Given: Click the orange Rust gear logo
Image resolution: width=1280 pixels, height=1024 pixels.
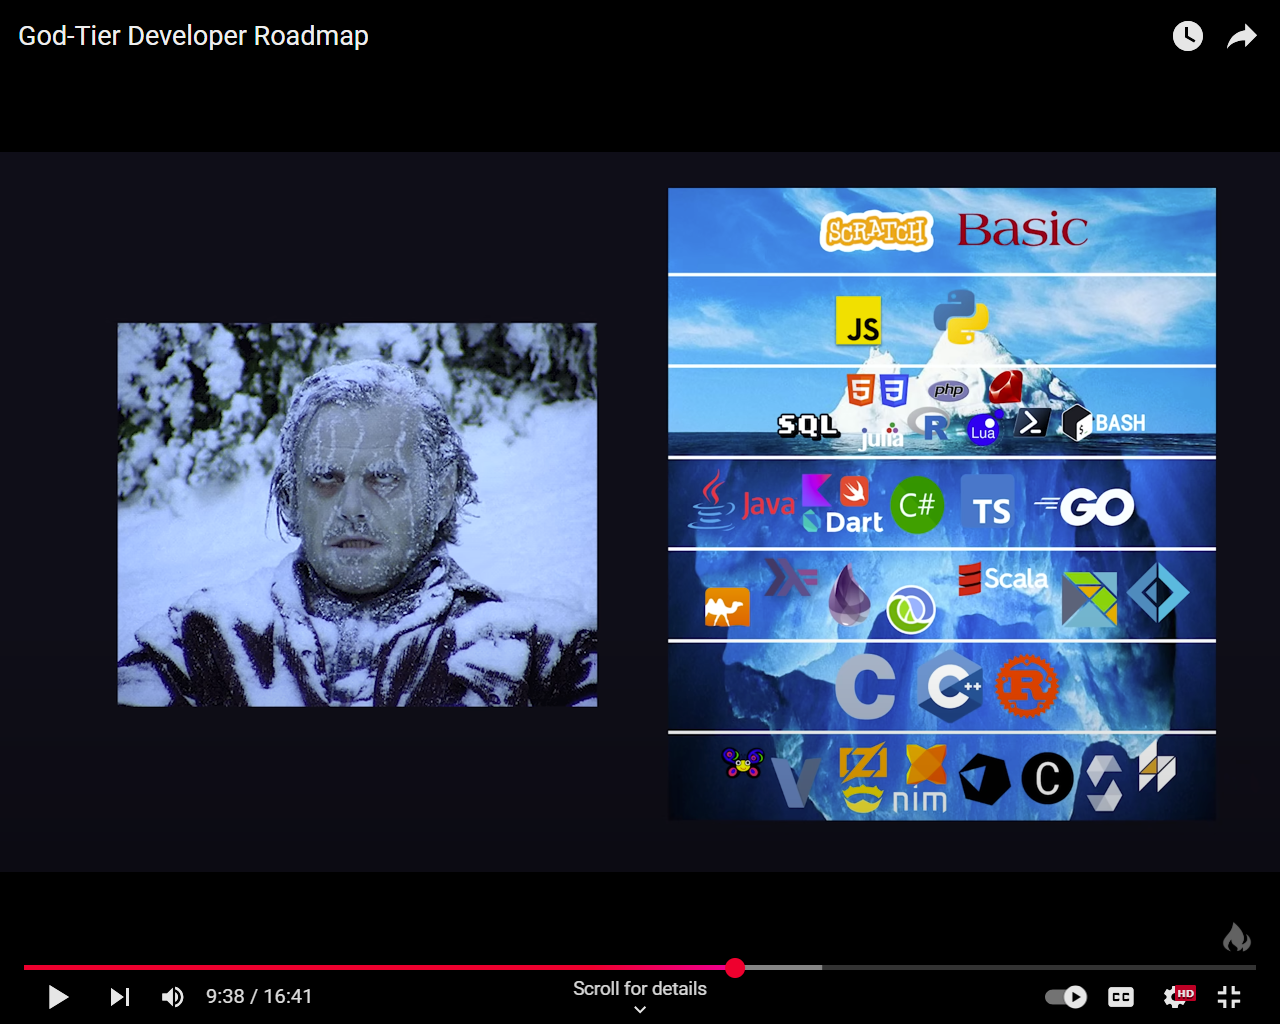Looking at the screenshot, I should coord(1026,686).
